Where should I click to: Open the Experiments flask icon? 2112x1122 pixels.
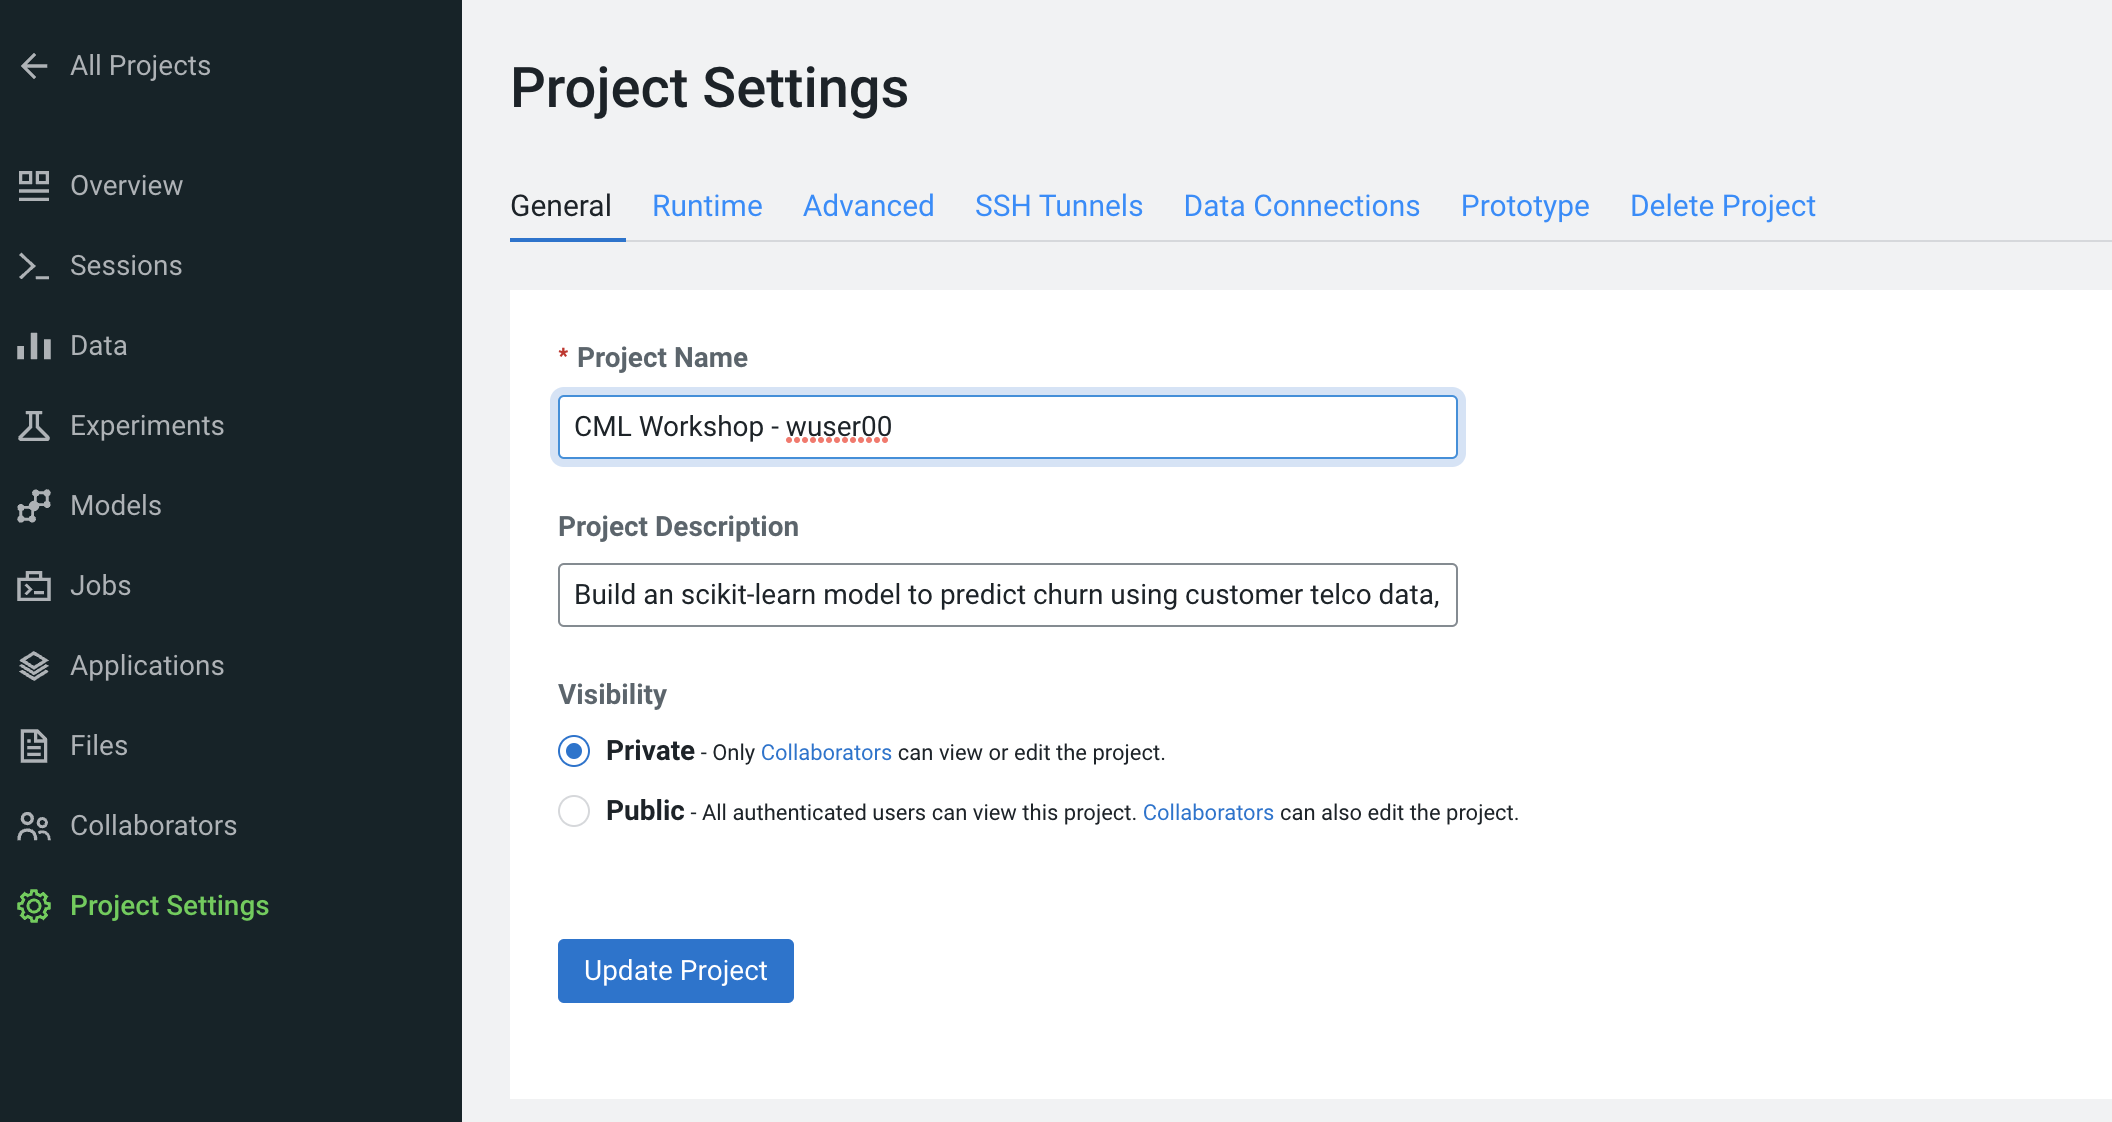[x=34, y=426]
